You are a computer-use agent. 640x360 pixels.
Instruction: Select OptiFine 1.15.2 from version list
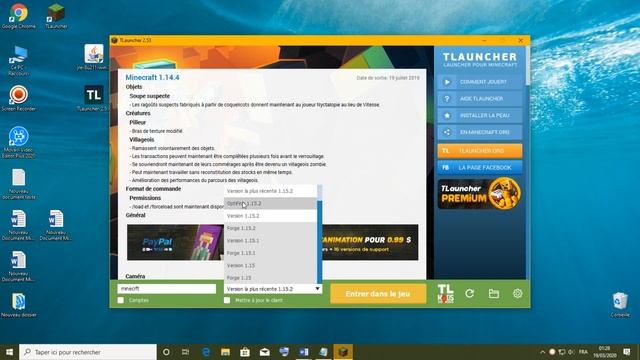click(270, 203)
